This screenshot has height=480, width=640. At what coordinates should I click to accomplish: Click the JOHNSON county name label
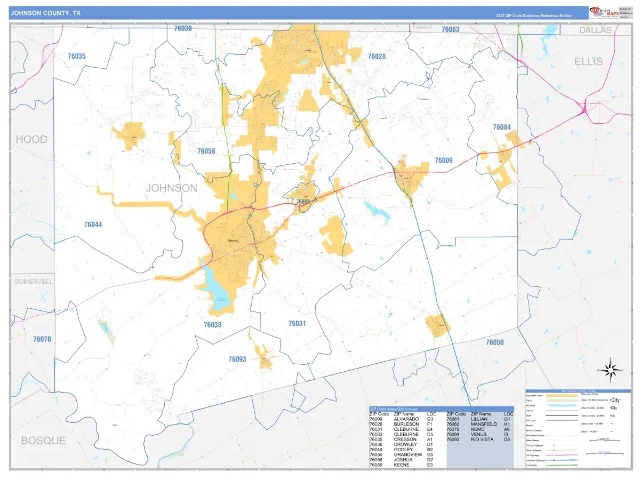pyautogui.click(x=171, y=188)
